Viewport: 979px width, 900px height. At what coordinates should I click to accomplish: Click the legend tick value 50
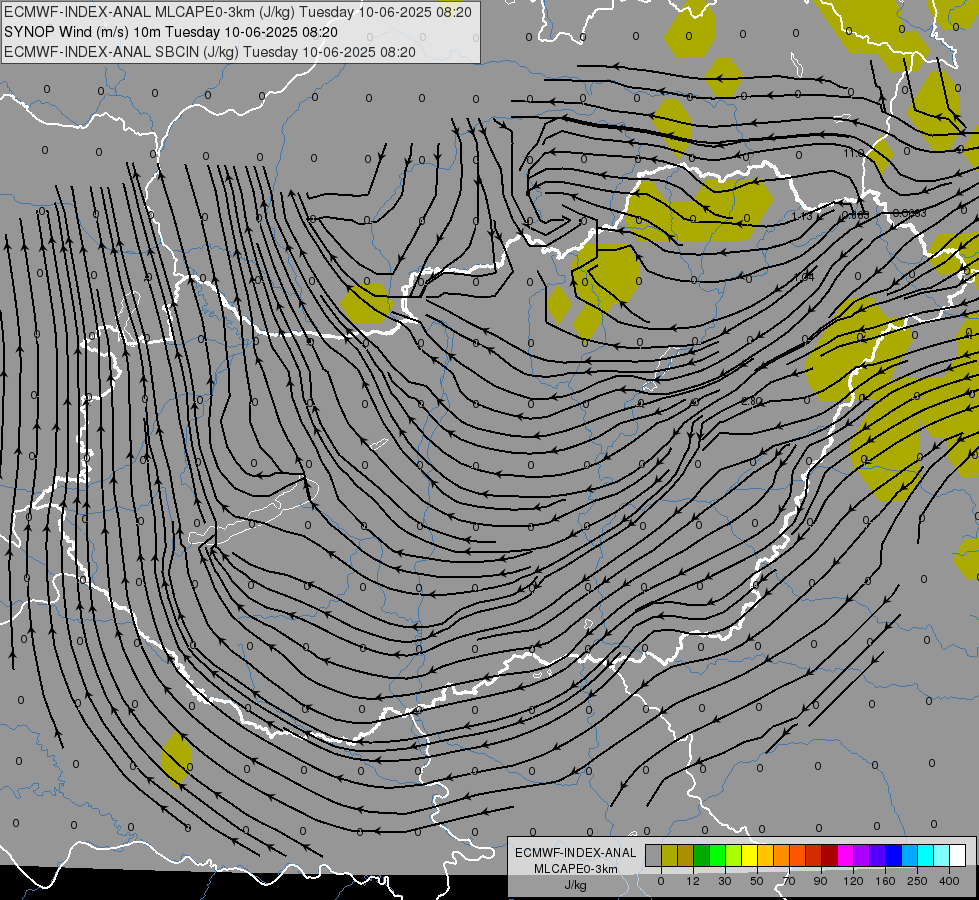point(757,881)
